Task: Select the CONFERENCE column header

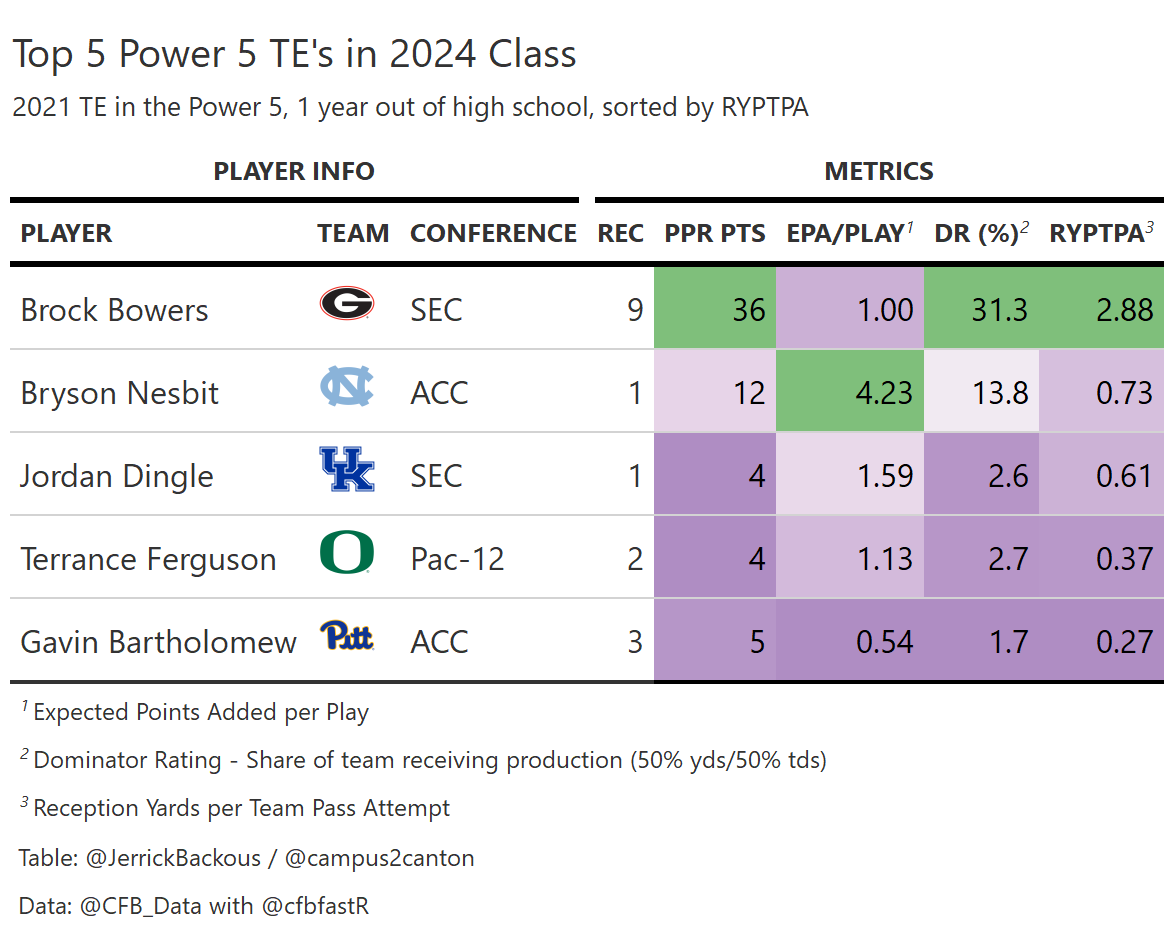Action: pyautogui.click(x=493, y=234)
